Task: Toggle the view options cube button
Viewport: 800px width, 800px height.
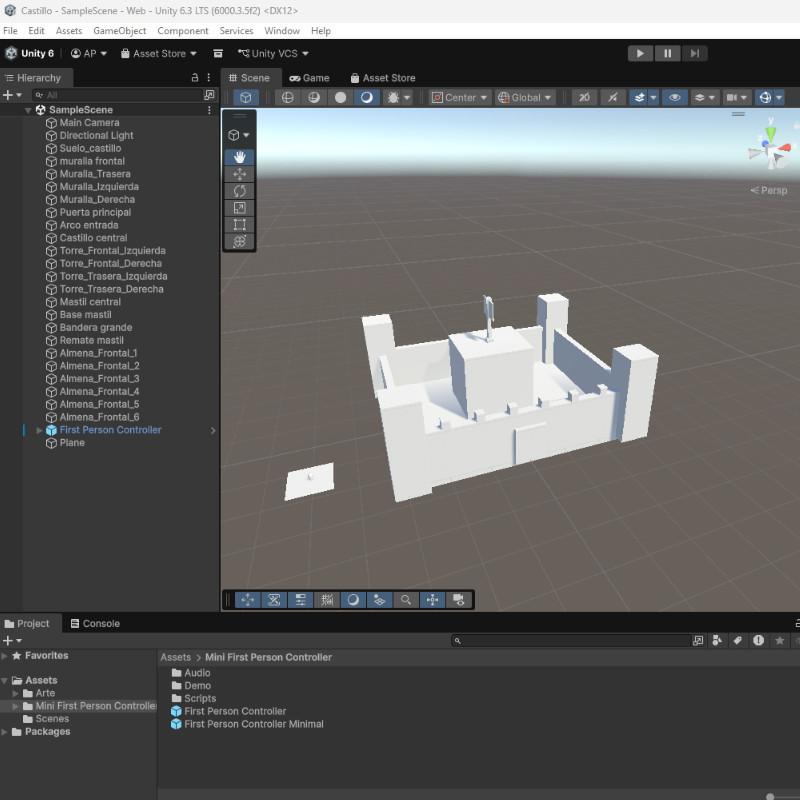Action: point(245,97)
